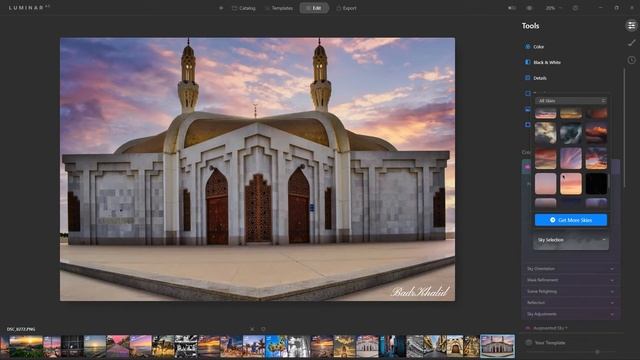
Task: Choose the plain pink gradient sky
Action: click(x=546, y=184)
